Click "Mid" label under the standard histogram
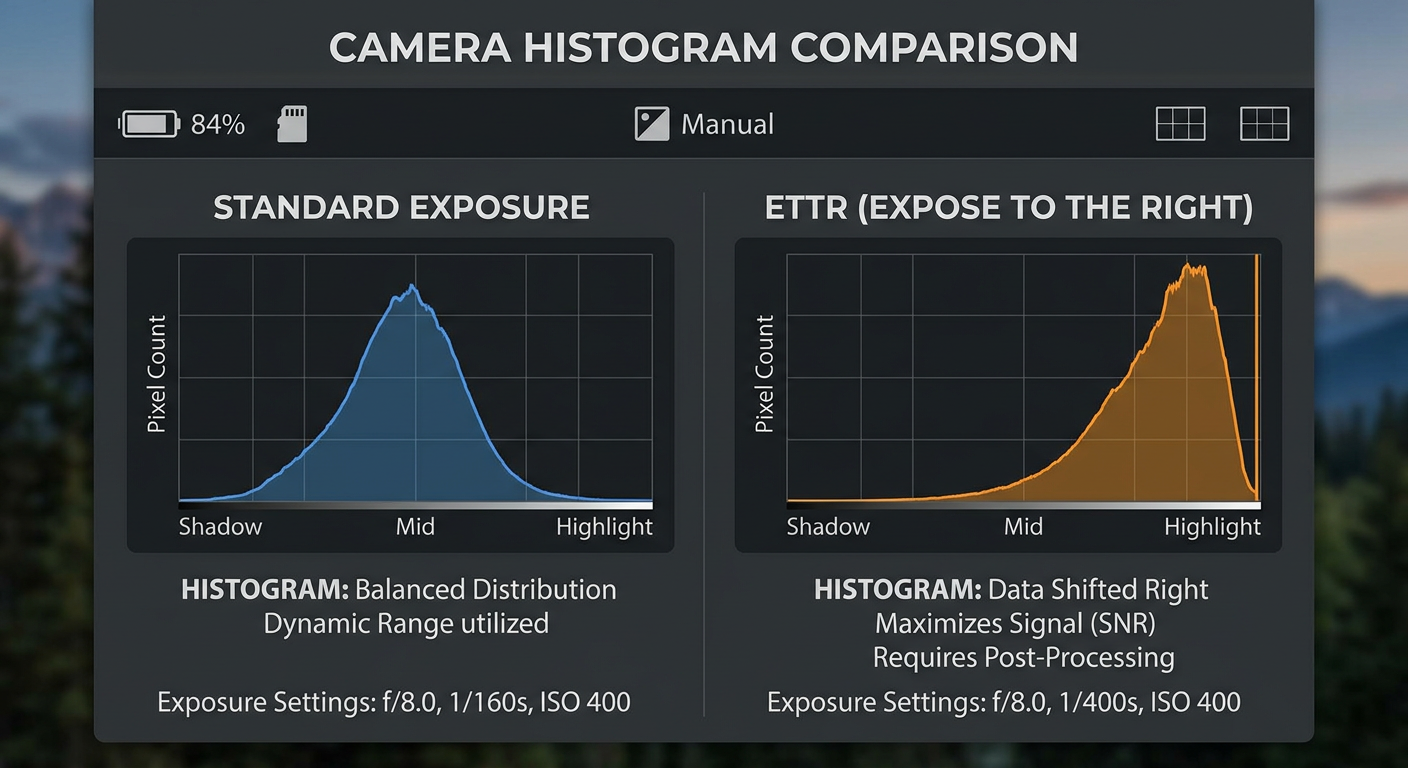The height and width of the screenshot is (768, 1408). [415, 527]
